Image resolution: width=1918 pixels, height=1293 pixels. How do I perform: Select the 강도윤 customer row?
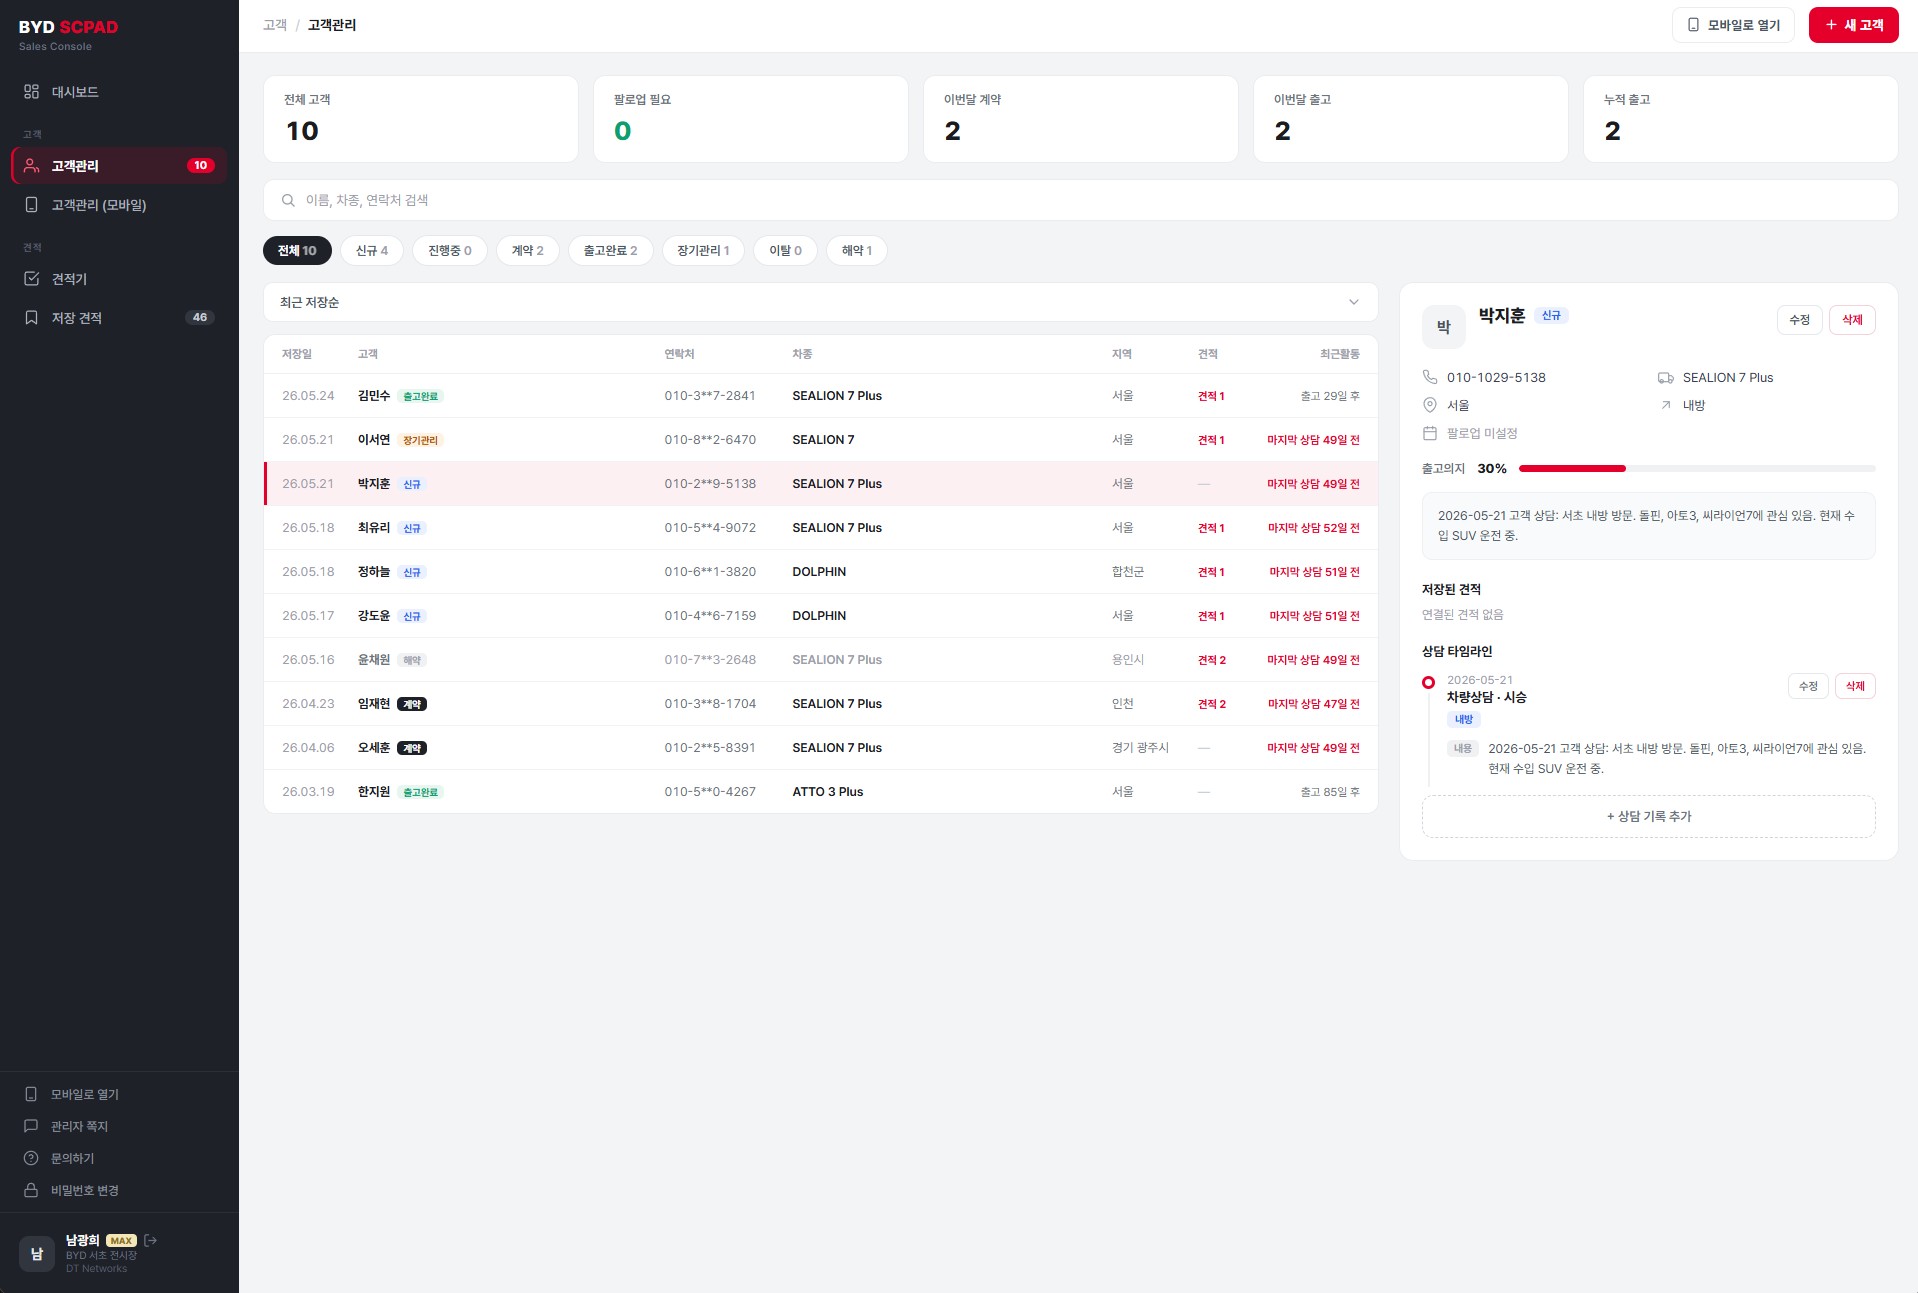tap(820, 616)
